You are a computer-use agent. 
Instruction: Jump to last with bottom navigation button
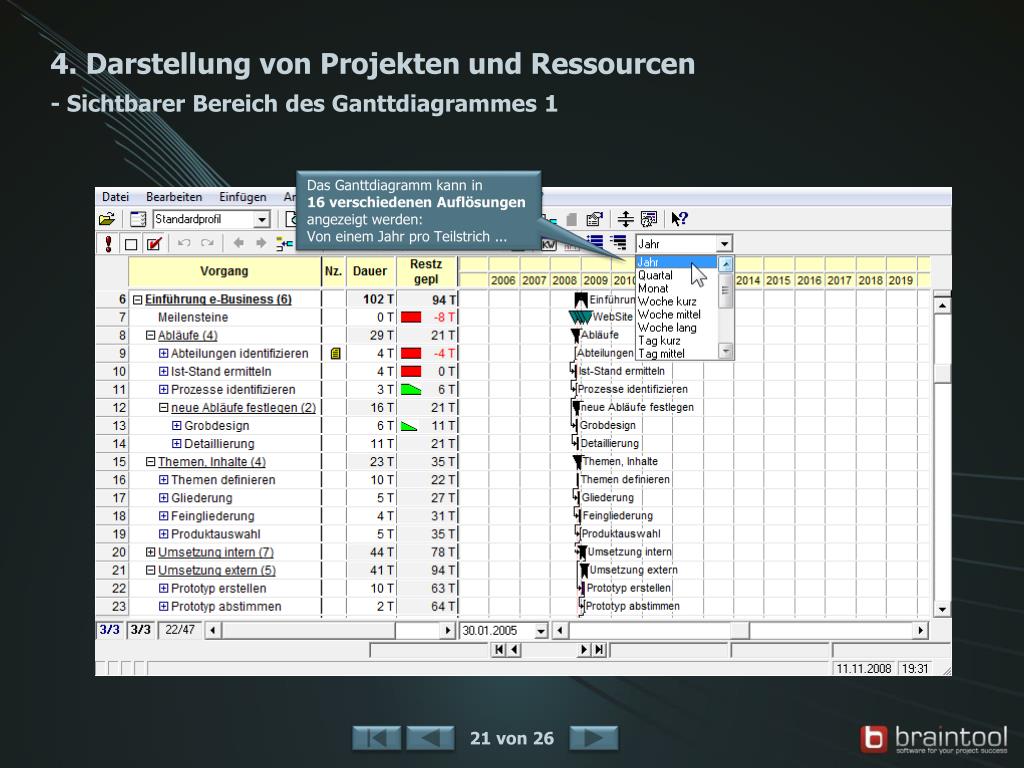pos(600,650)
